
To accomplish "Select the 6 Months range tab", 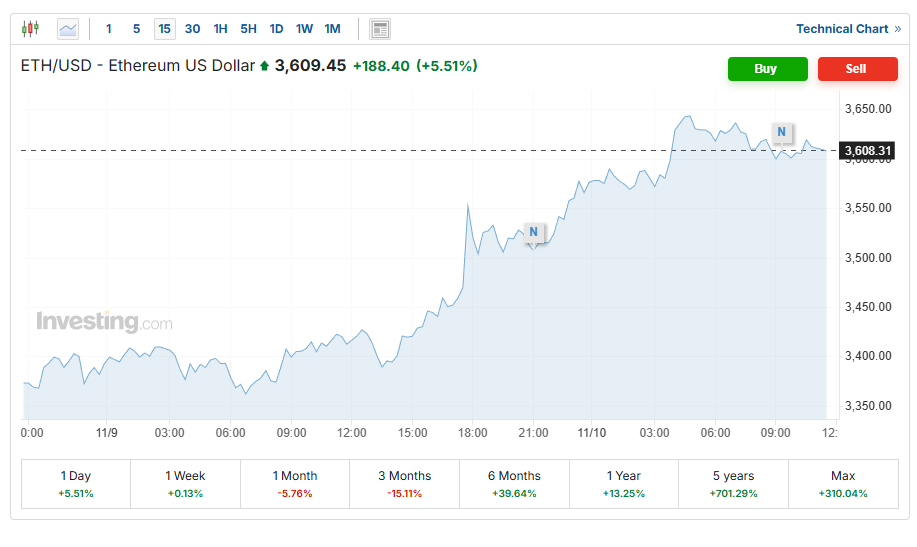I will point(514,484).
